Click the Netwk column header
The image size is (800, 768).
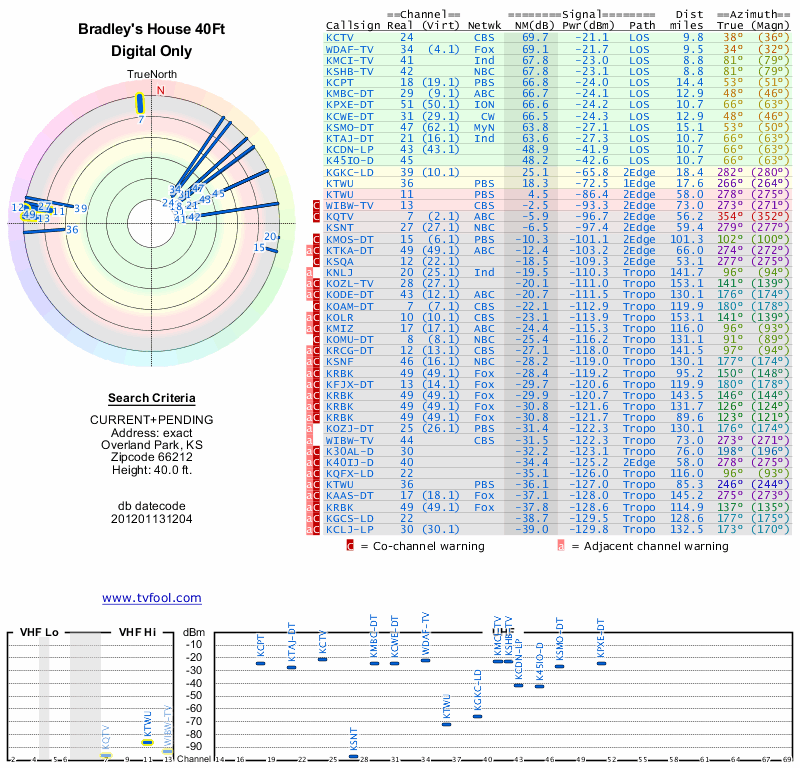(484, 26)
